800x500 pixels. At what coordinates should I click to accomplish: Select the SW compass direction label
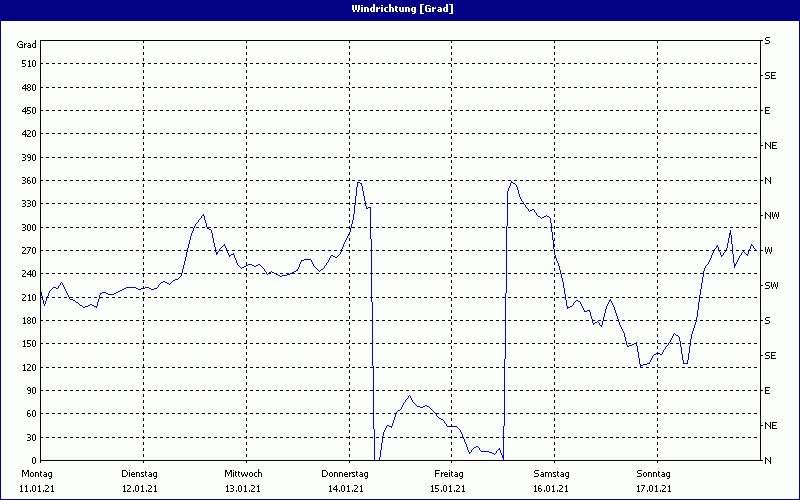pos(771,286)
